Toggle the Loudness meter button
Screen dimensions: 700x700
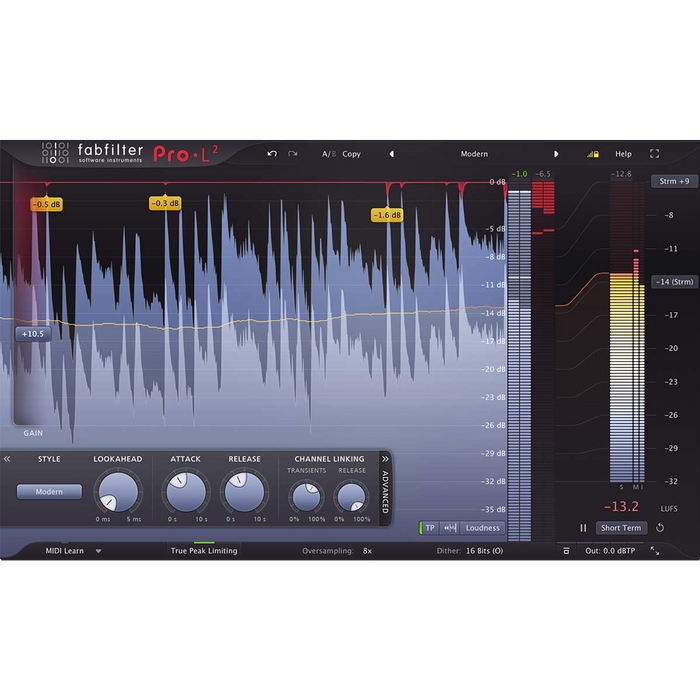click(x=483, y=528)
